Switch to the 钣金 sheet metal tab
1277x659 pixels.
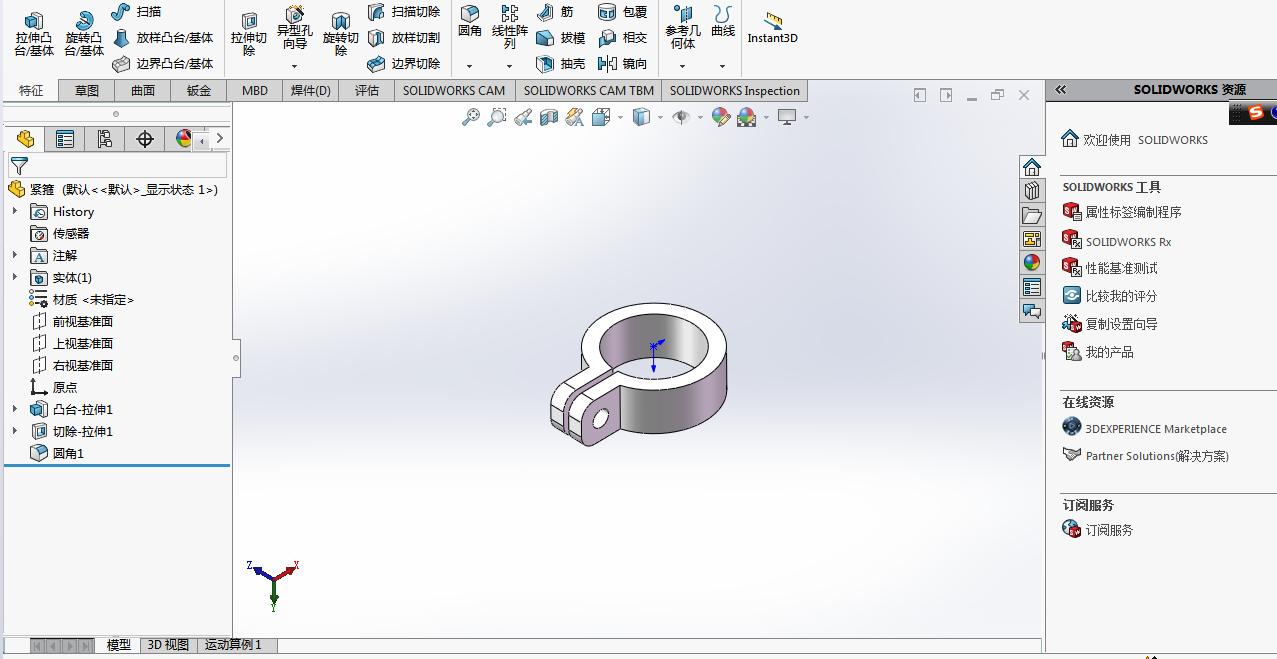[x=199, y=91]
